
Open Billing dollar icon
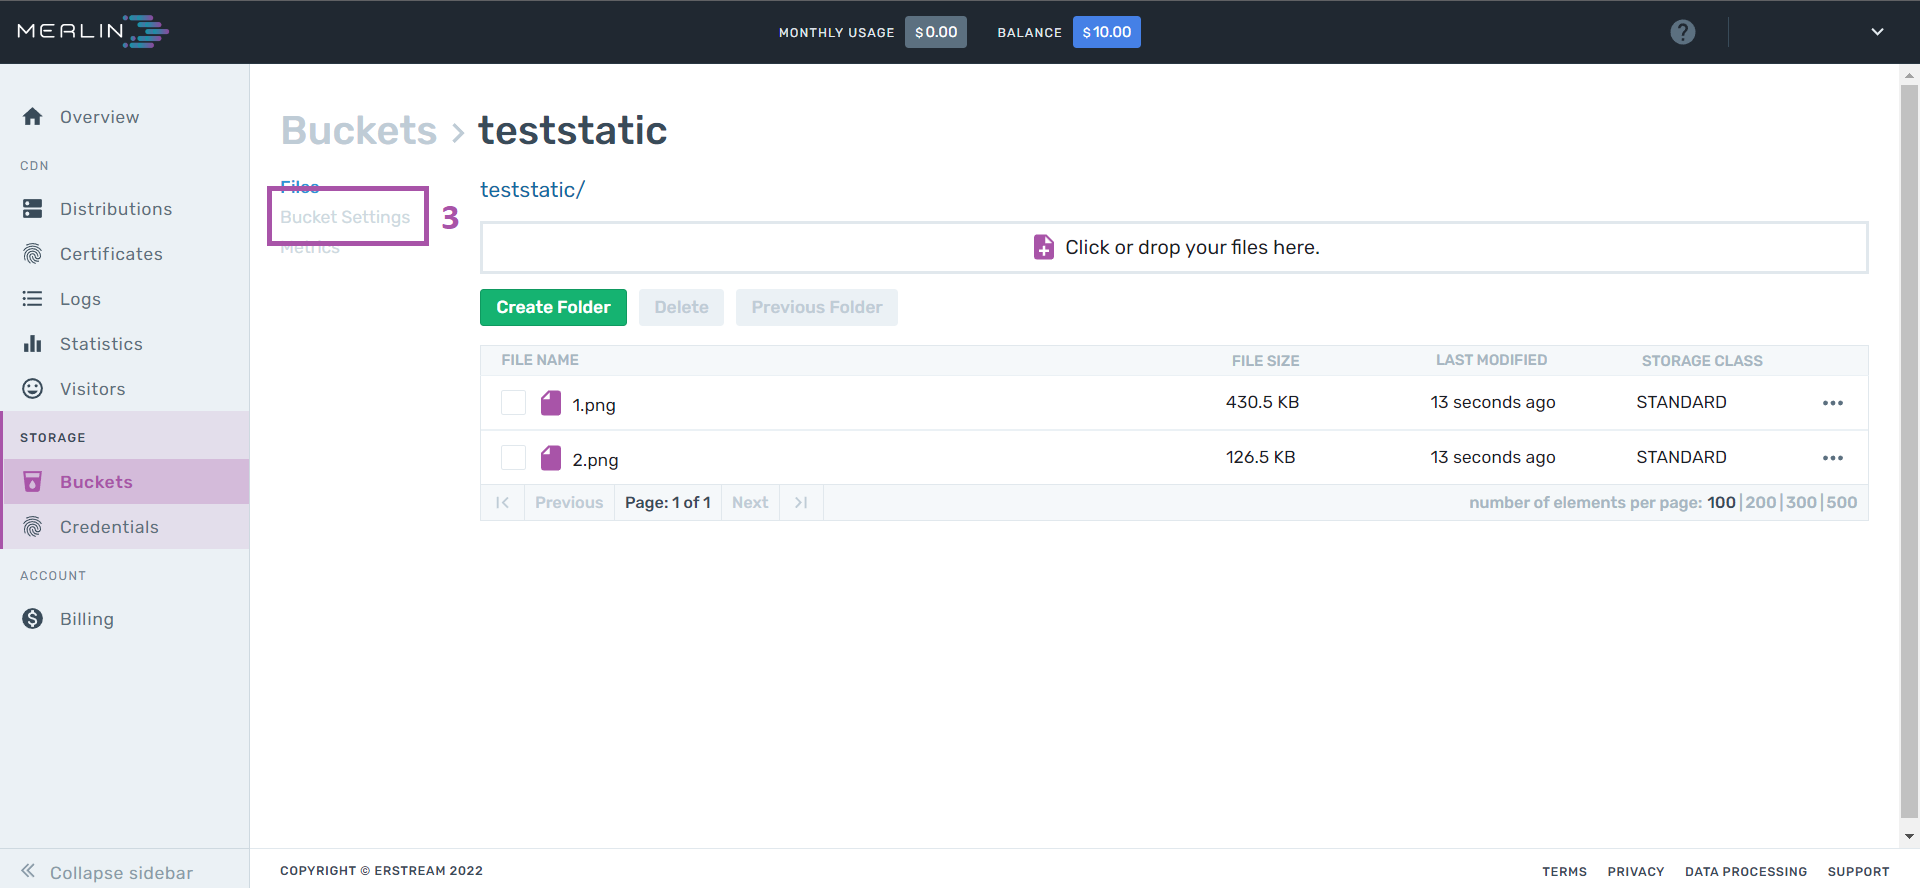coord(33,619)
